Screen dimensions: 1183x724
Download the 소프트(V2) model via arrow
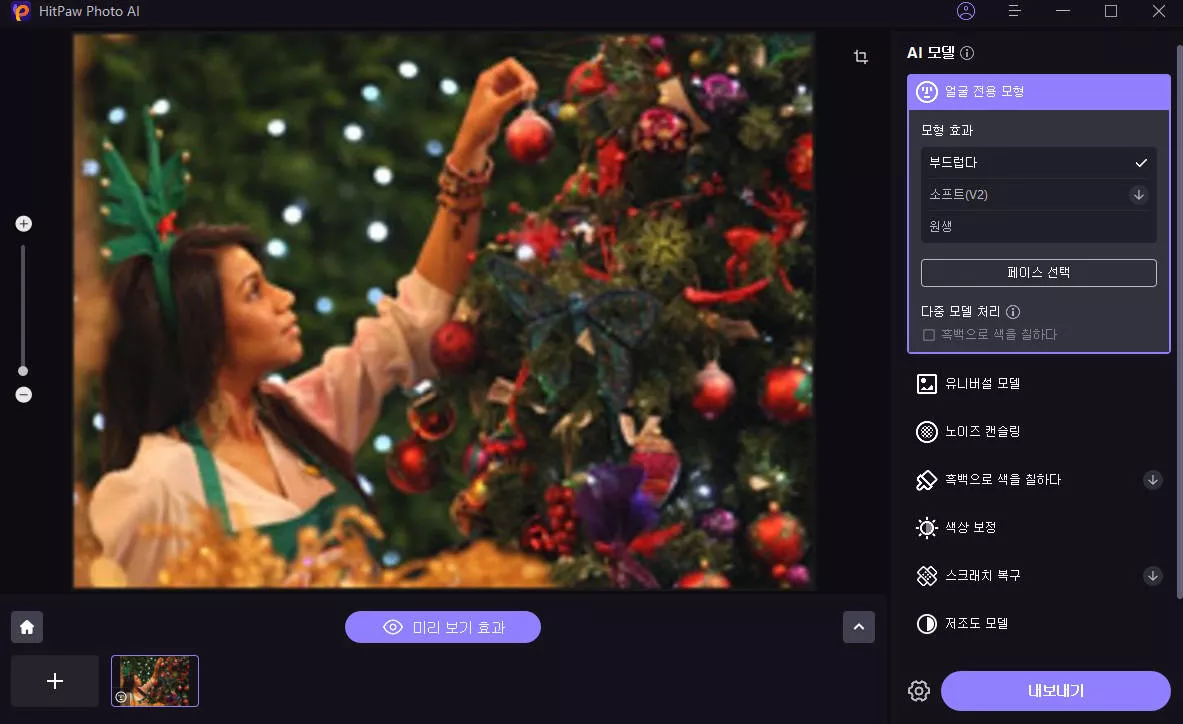1138,195
